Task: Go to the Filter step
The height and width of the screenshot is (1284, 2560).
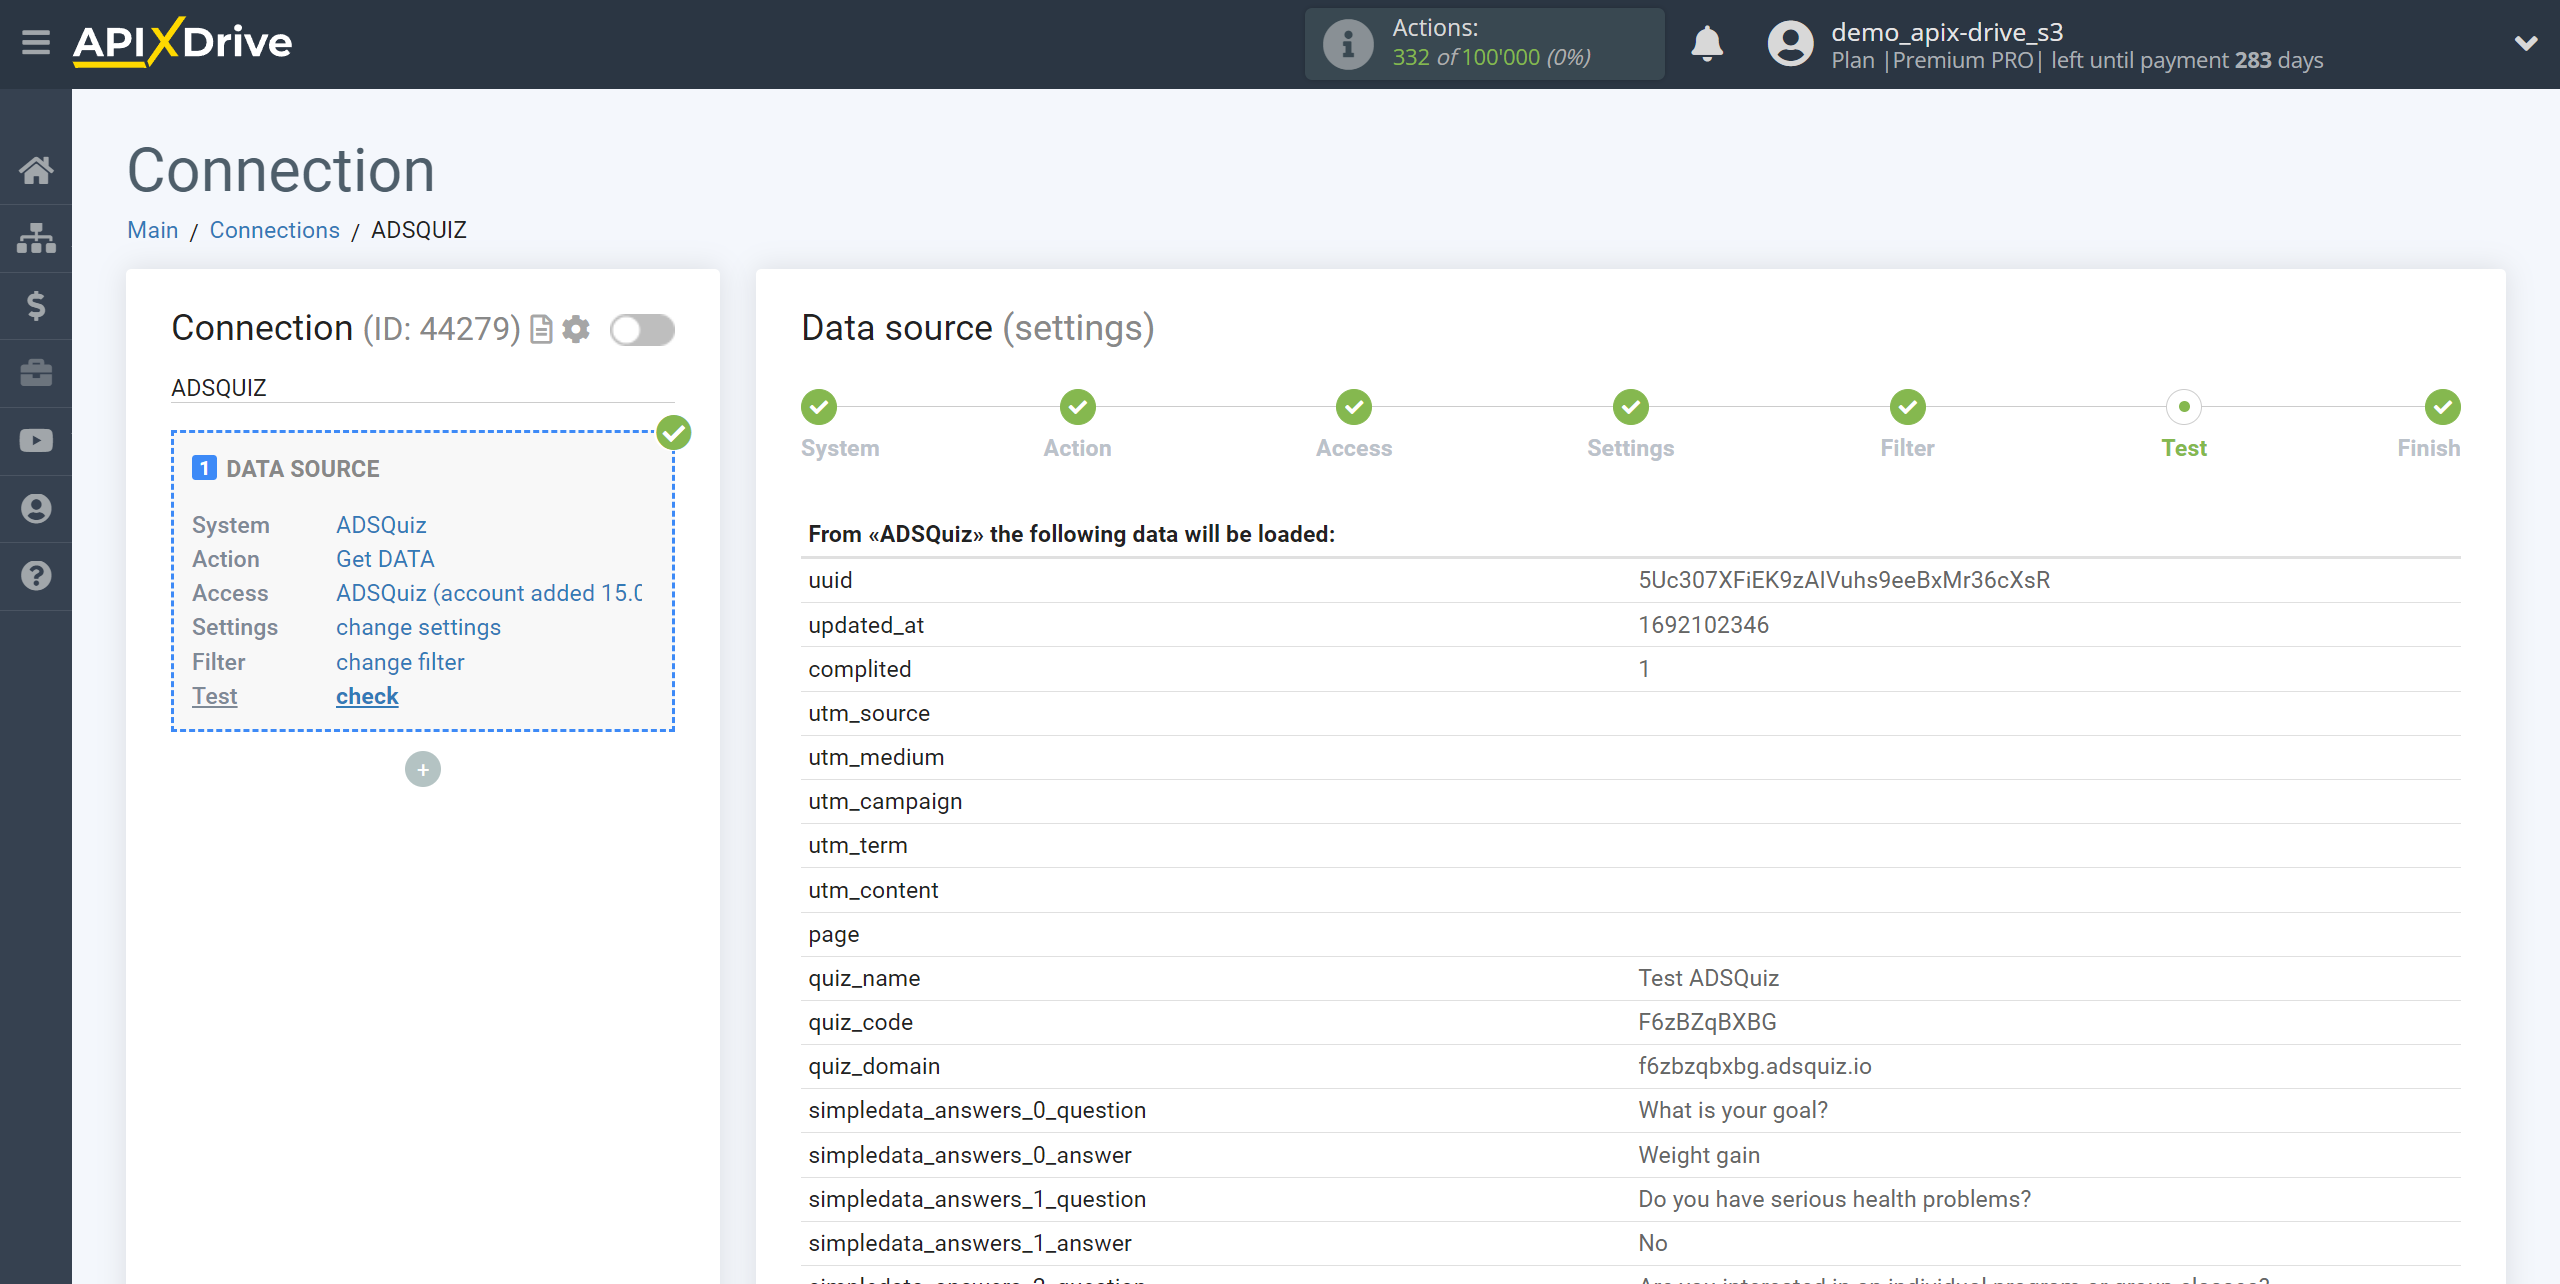Action: pyautogui.click(x=1908, y=407)
